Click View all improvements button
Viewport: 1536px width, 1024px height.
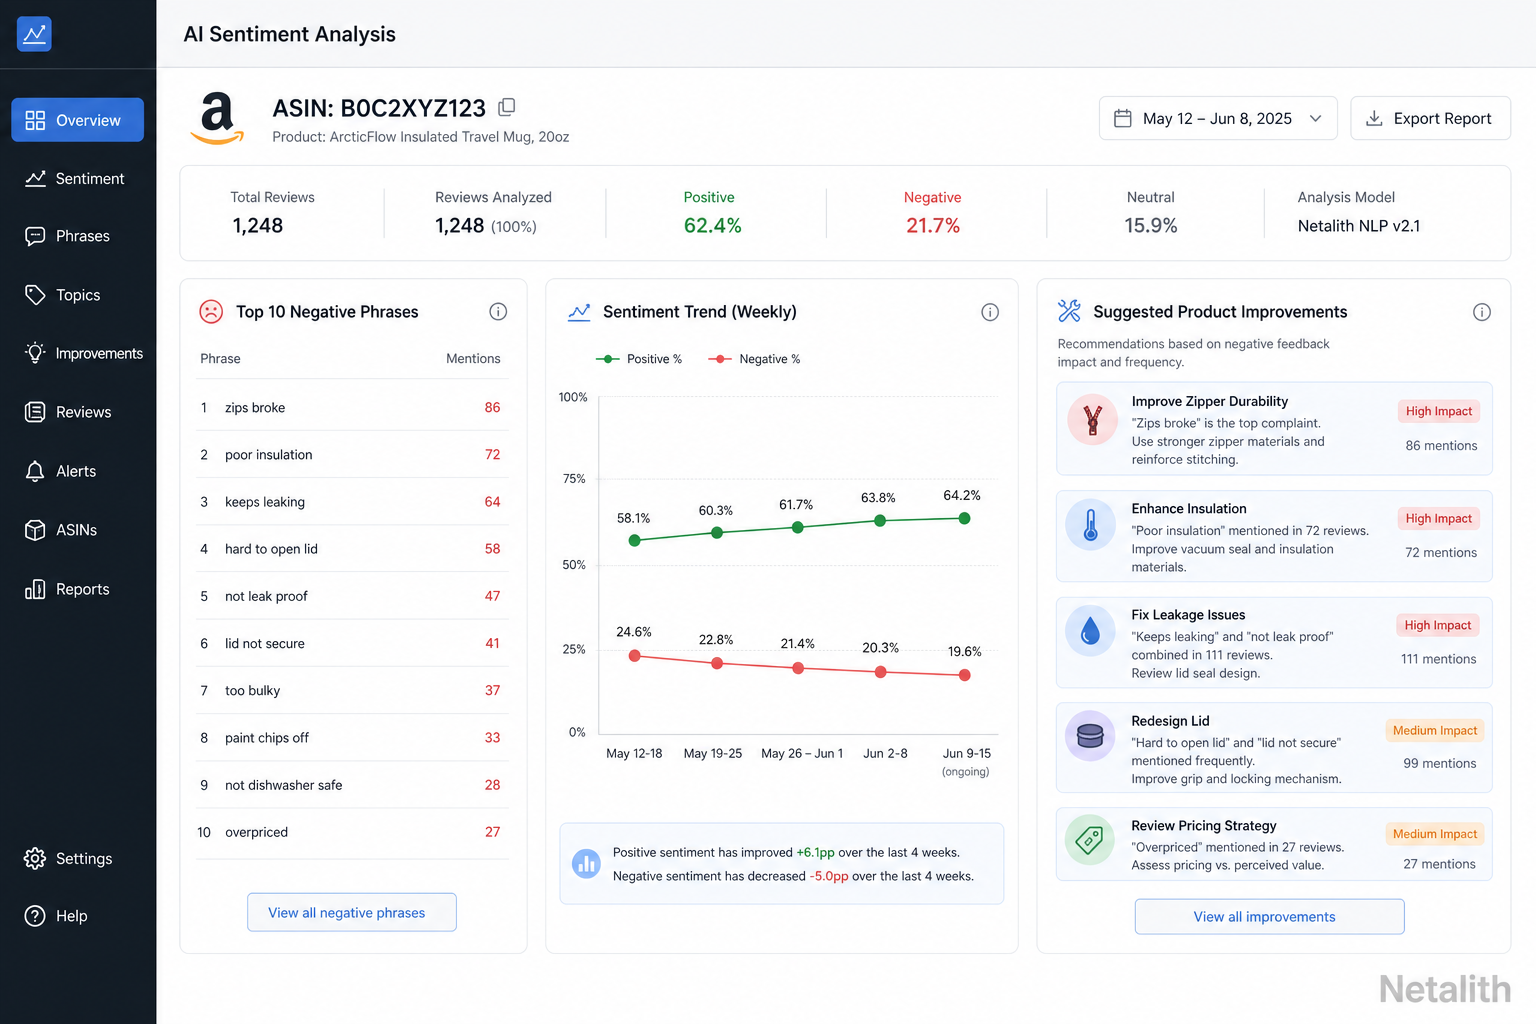click(1269, 916)
